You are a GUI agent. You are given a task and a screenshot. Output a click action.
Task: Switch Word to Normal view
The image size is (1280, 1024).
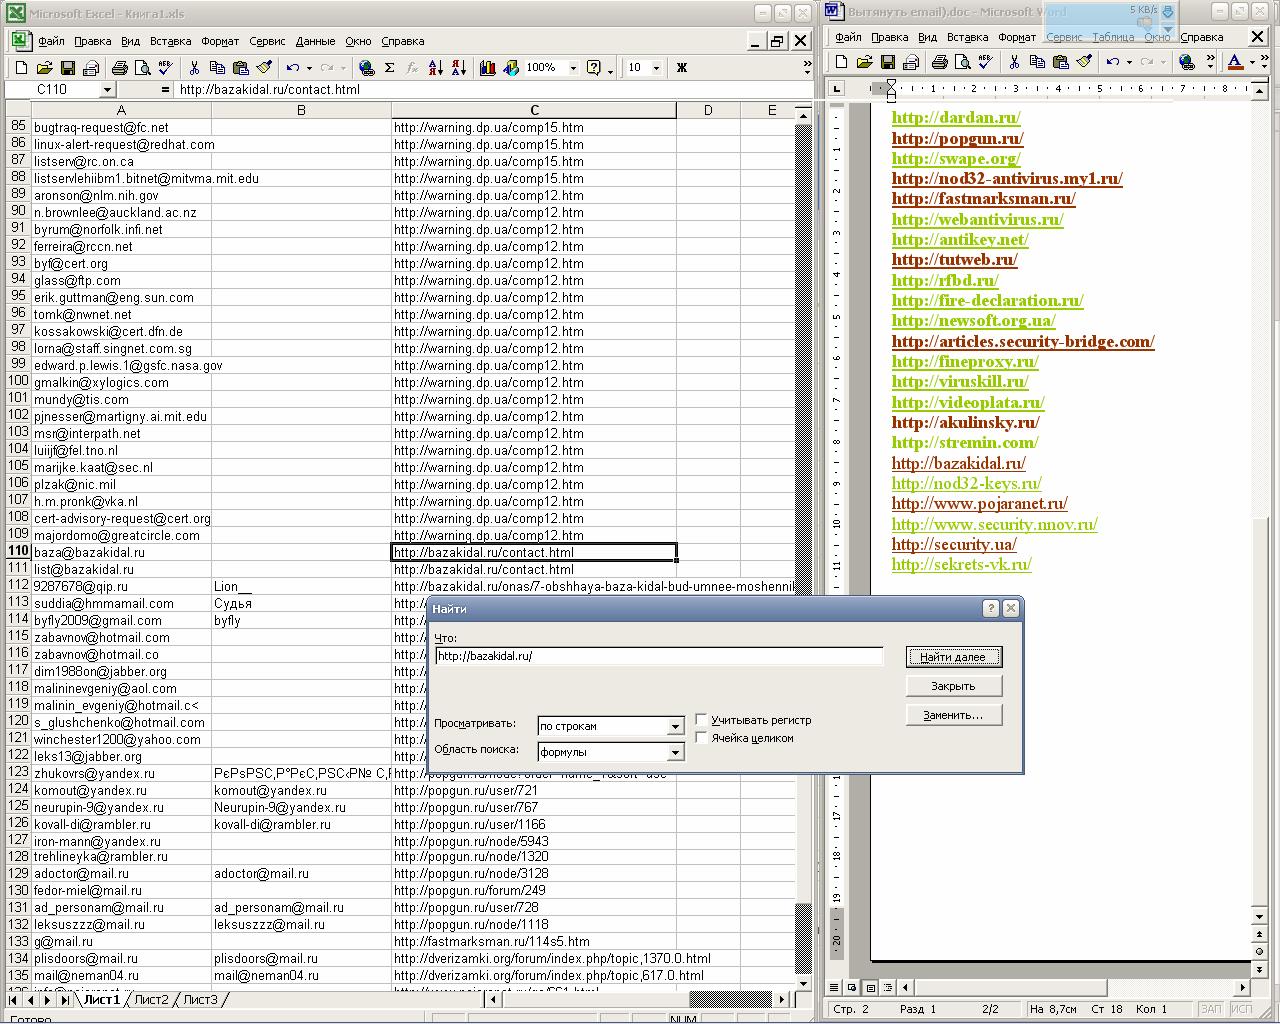tap(832, 987)
